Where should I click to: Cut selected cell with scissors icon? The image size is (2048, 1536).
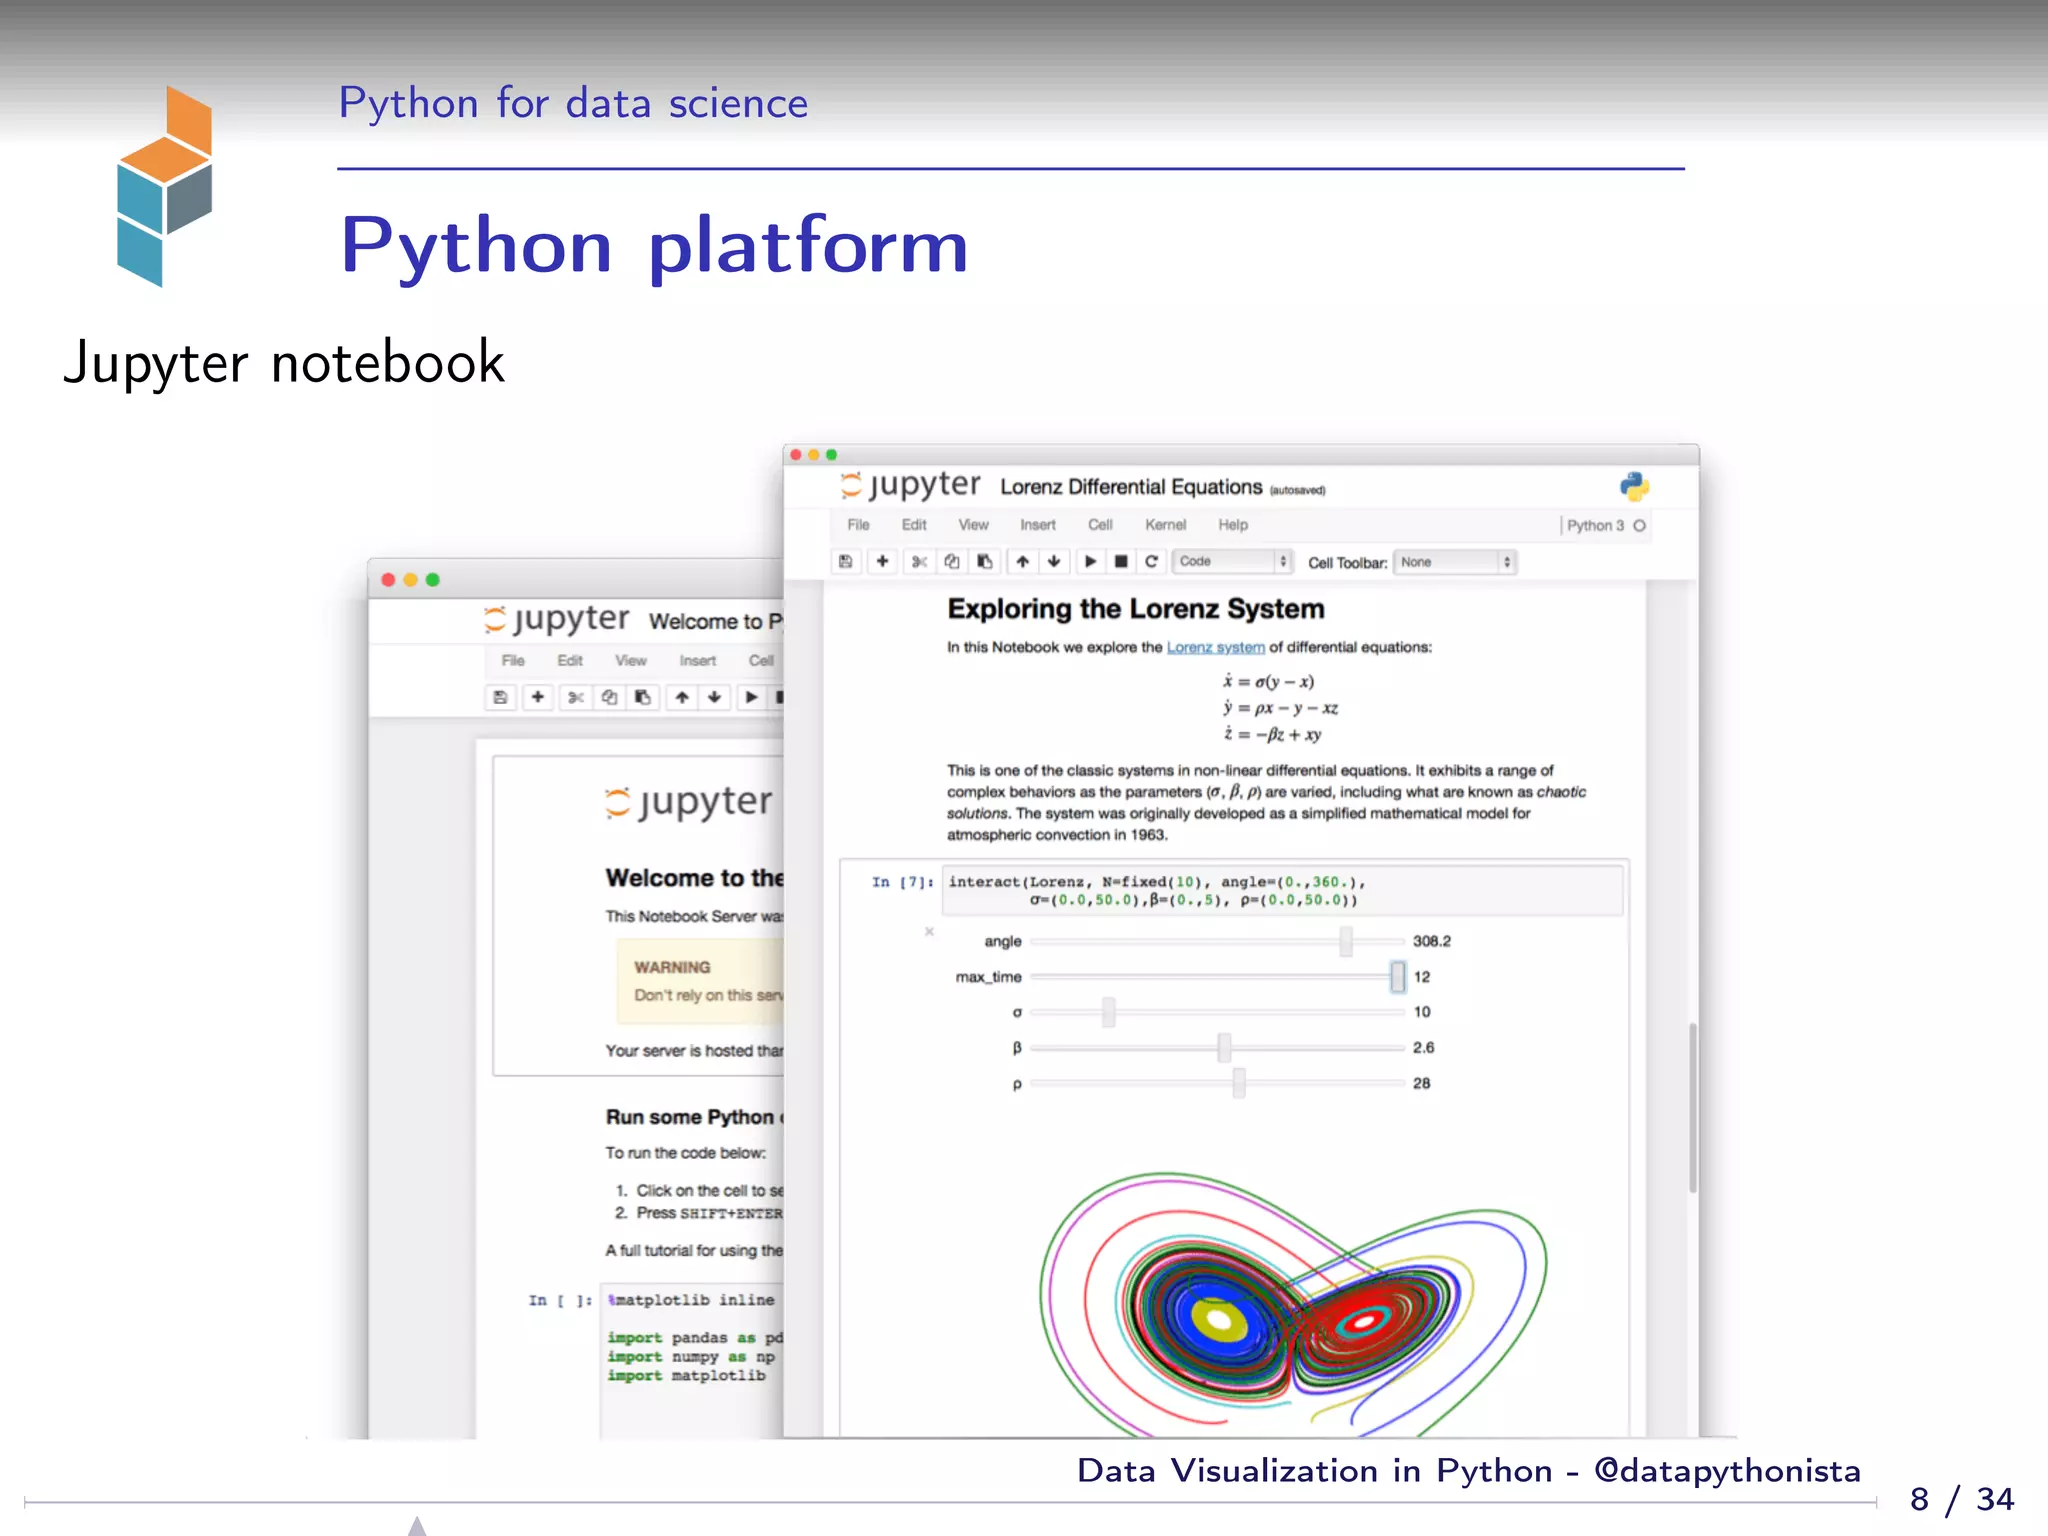[919, 562]
